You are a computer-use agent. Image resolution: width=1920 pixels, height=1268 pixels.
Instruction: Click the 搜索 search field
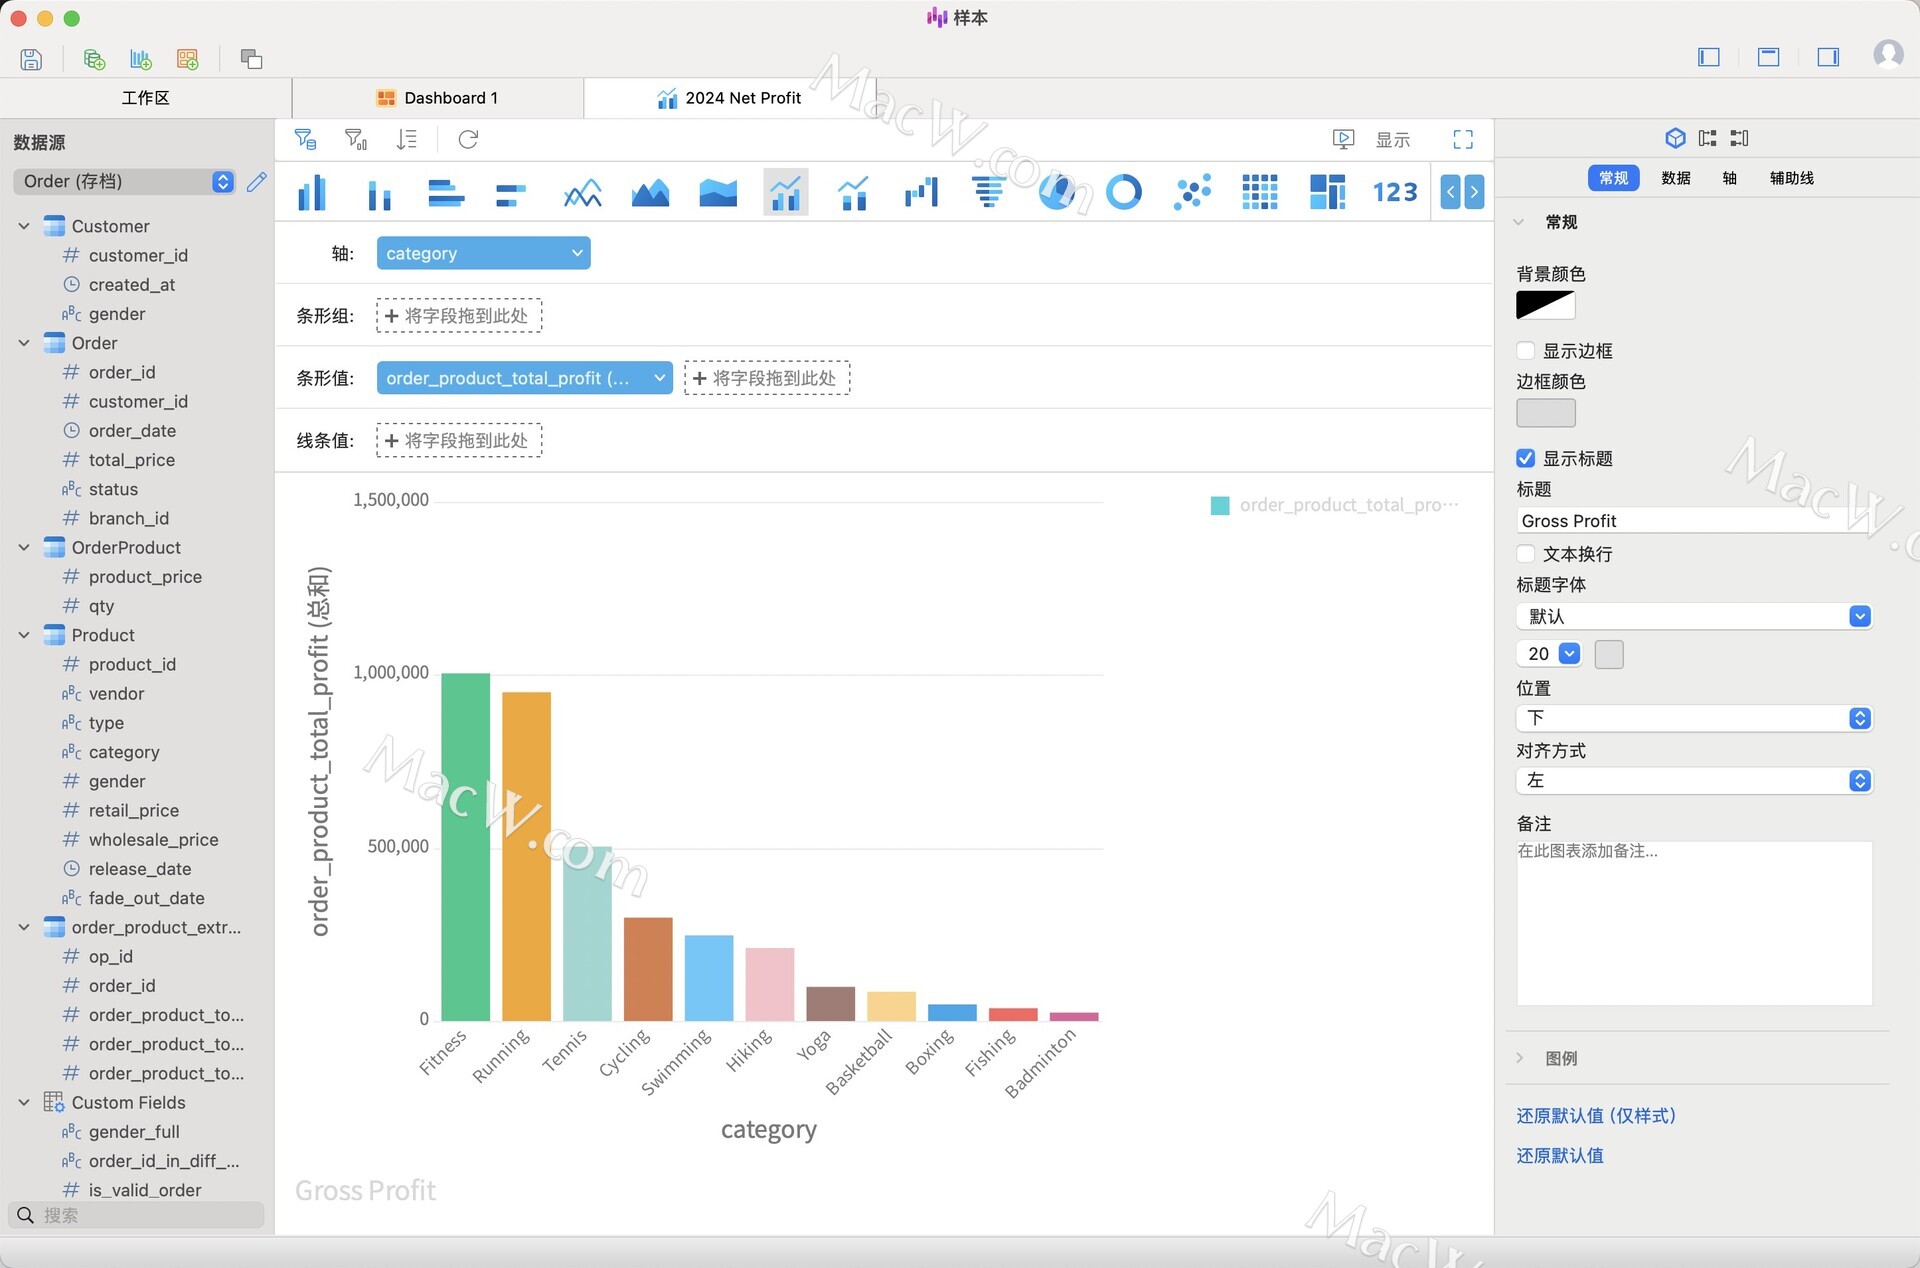coord(137,1215)
